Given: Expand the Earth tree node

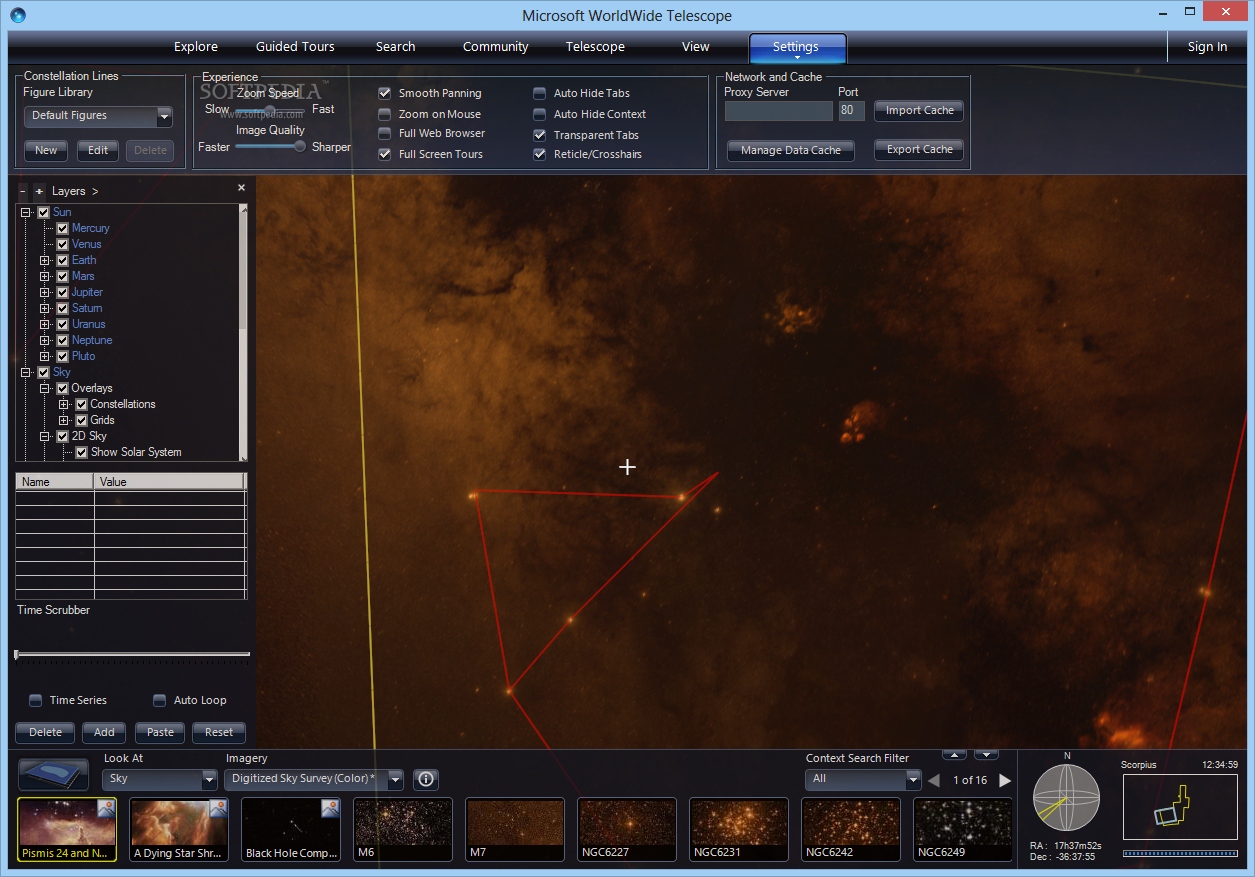Looking at the screenshot, I should (45, 260).
